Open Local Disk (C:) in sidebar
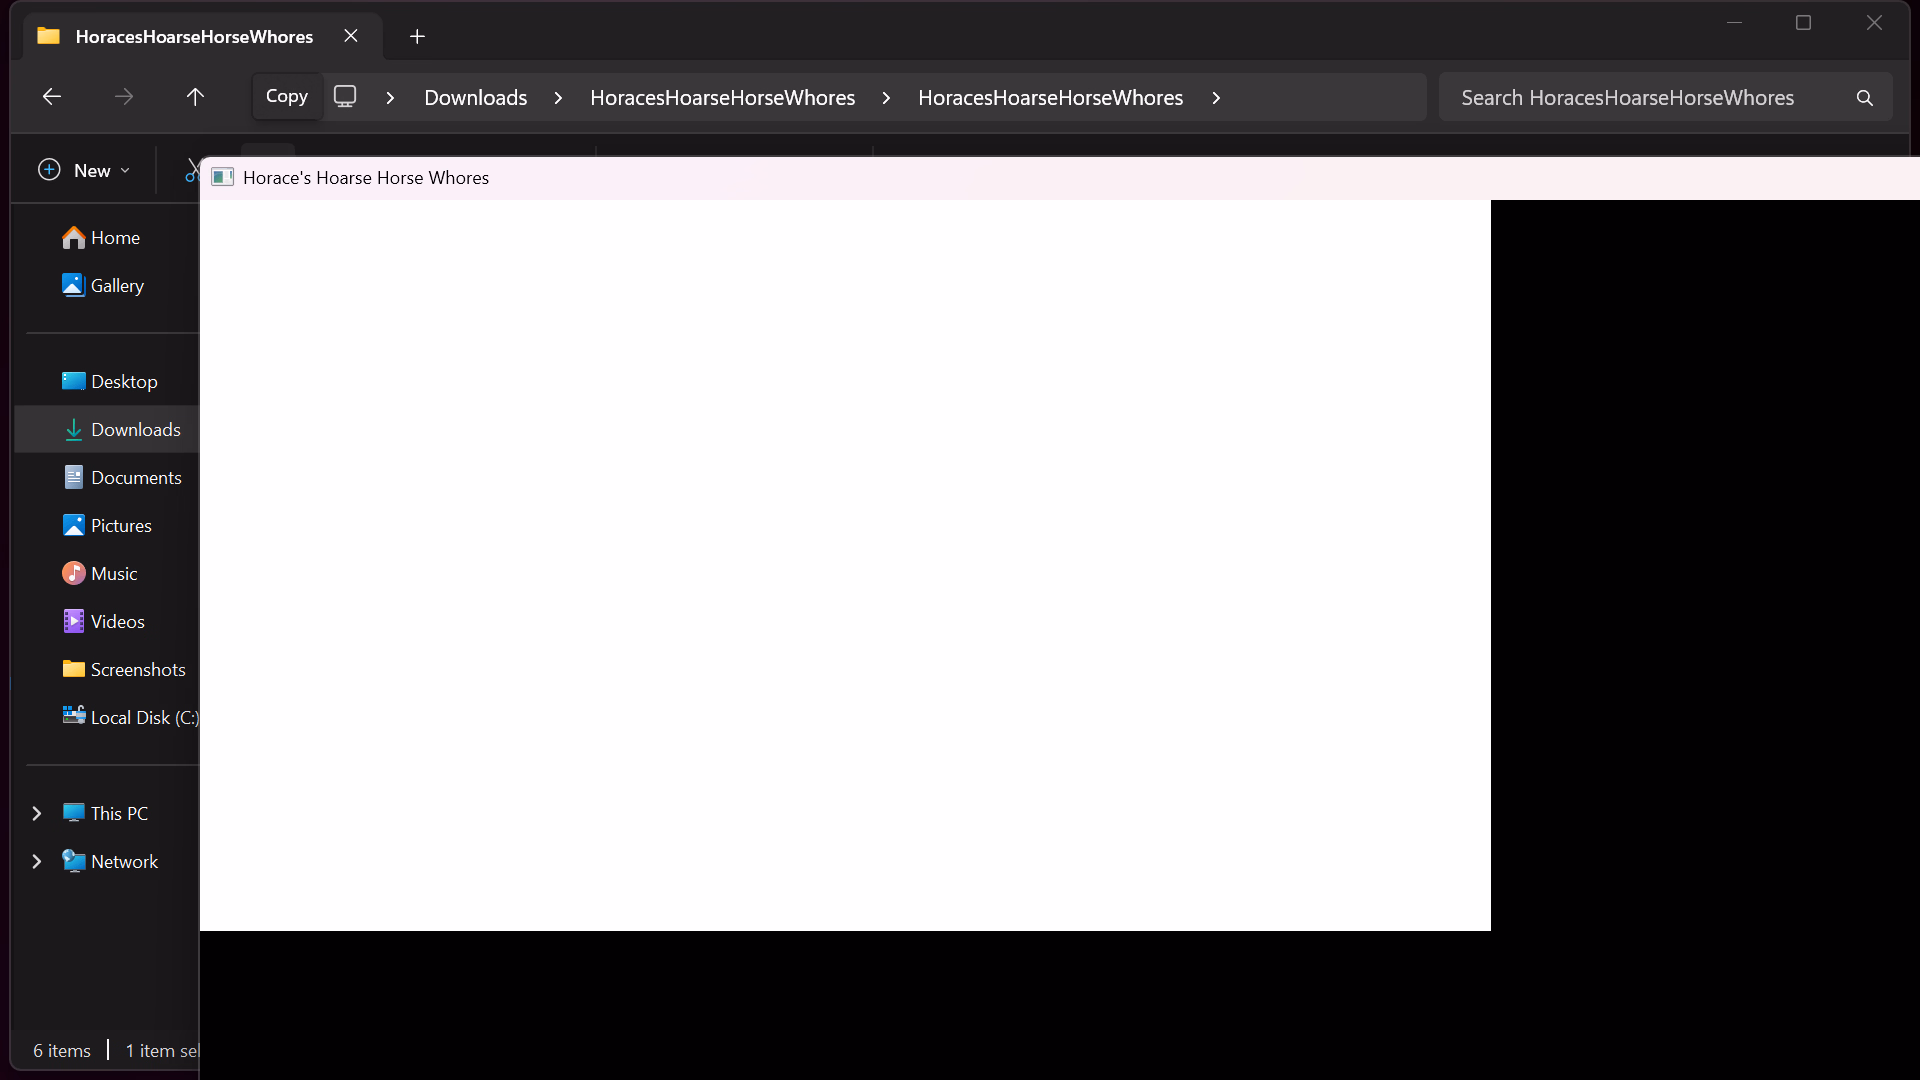This screenshot has width=1920, height=1080. [143, 718]
